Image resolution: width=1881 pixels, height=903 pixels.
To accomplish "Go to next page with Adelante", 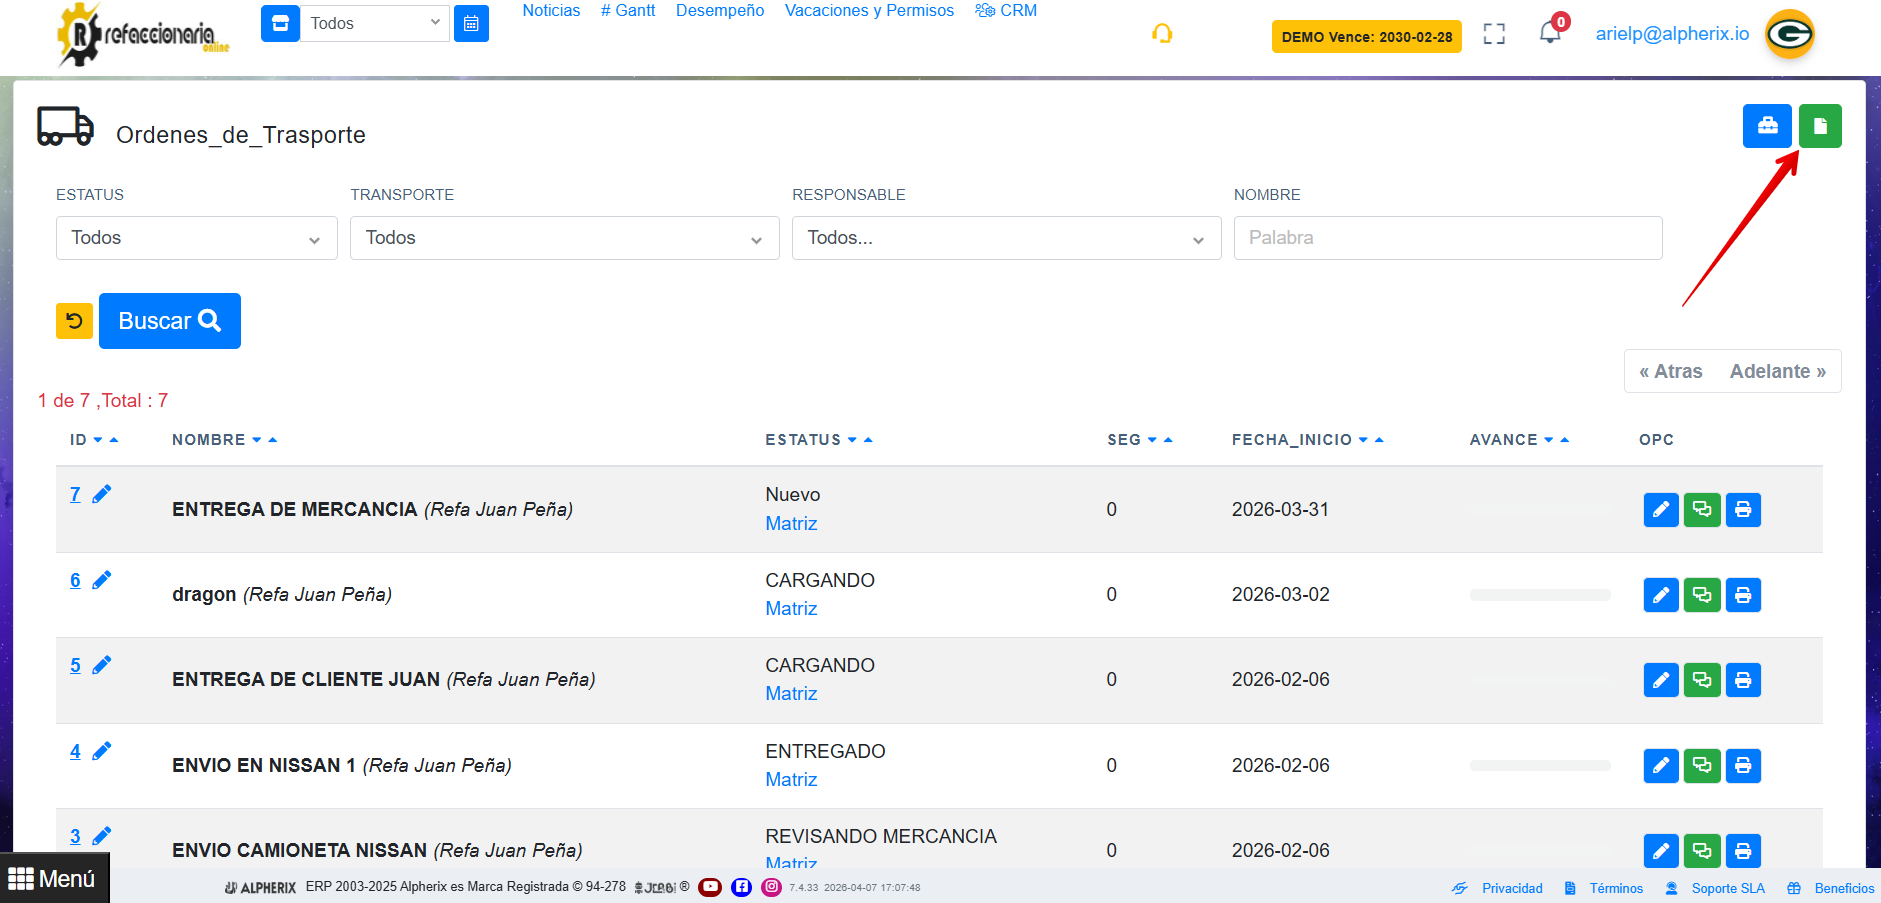I will click(1777, 371).
